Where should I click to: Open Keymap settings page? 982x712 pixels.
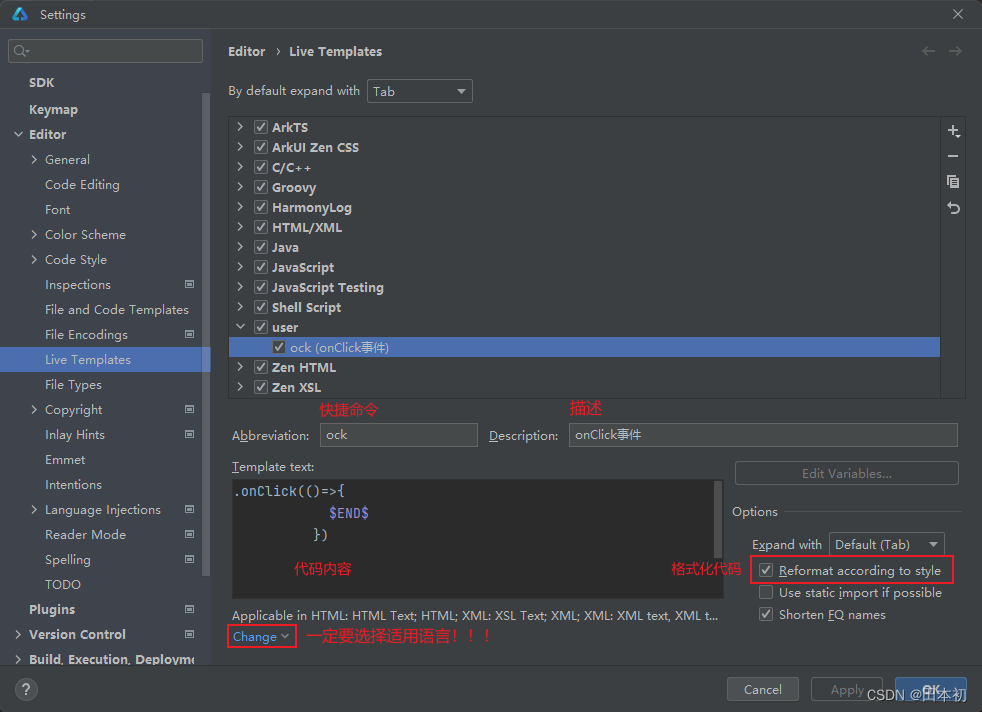pos(53,110)
